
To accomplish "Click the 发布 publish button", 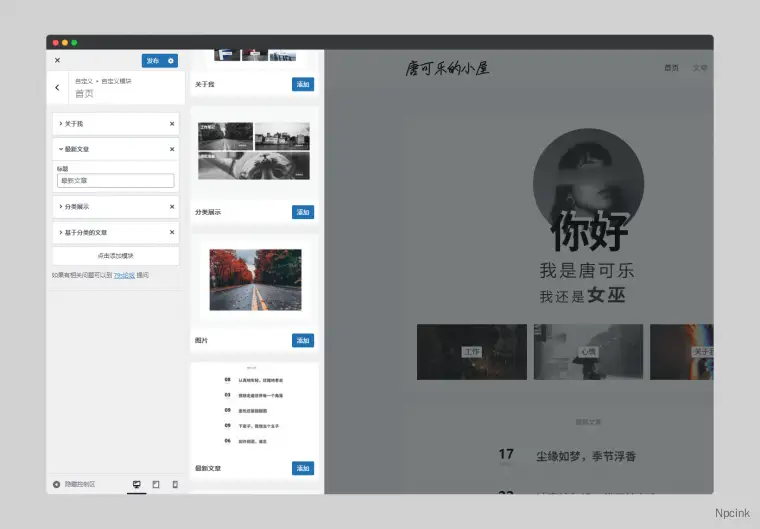I will coord(153,61).
